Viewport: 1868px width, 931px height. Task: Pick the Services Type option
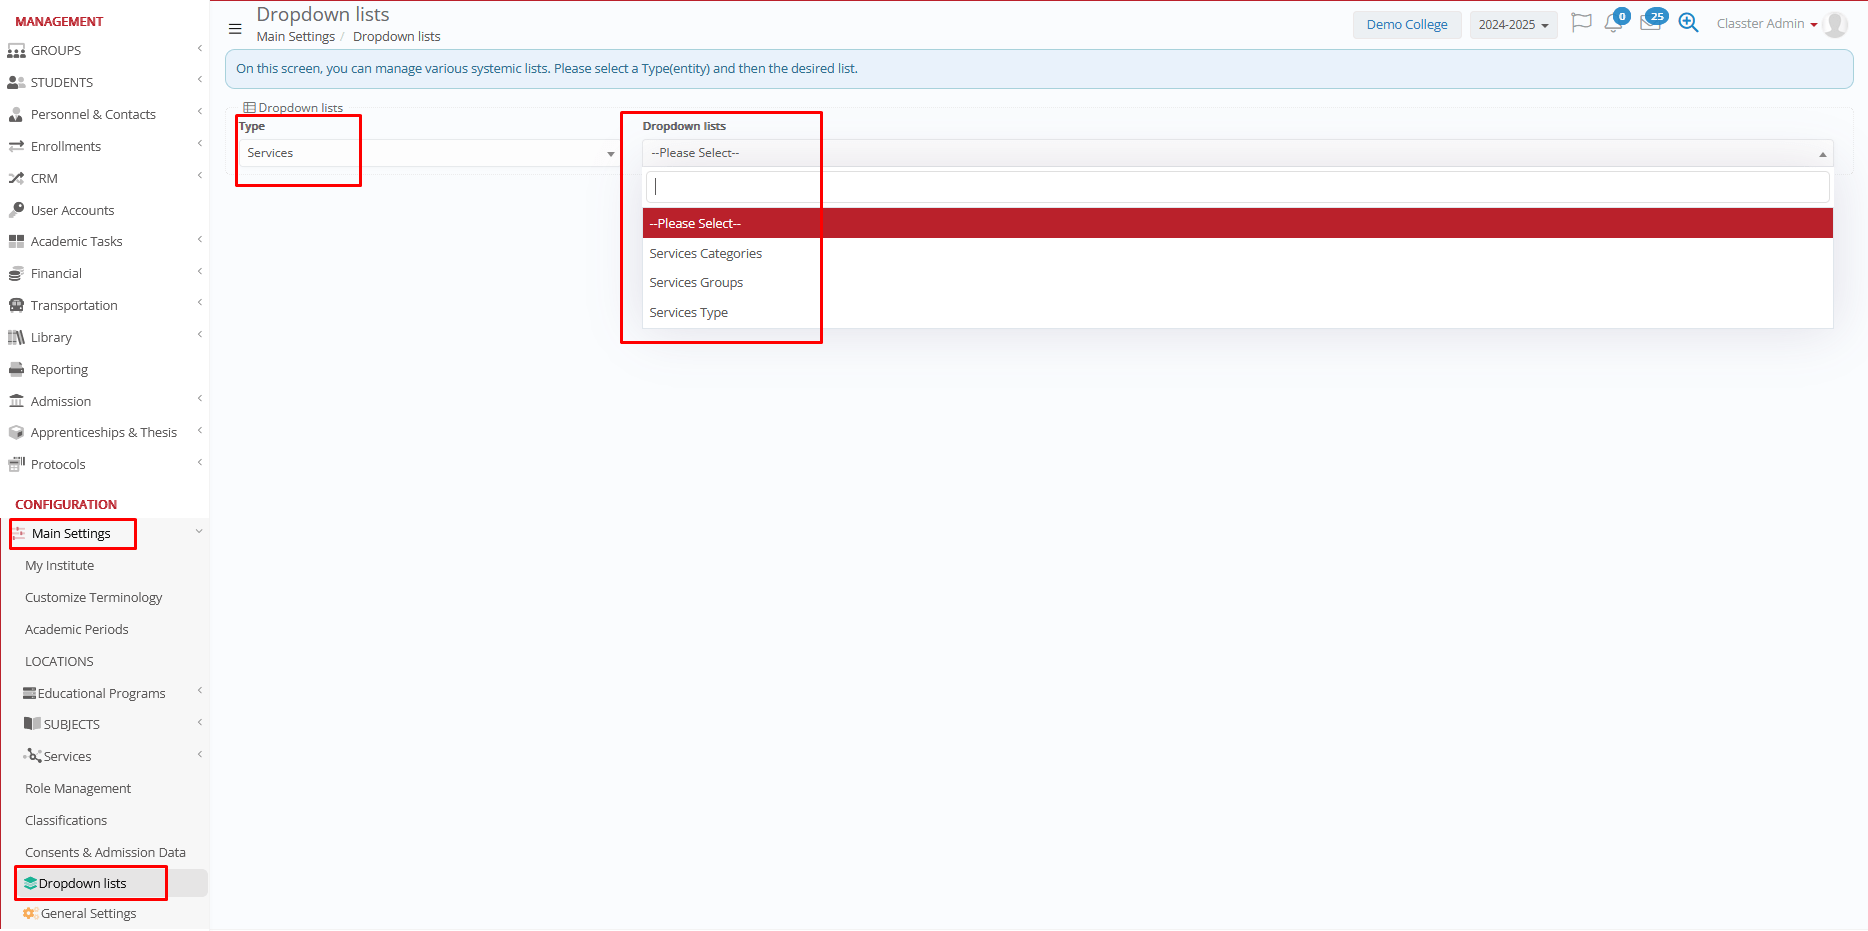(x=689, y=313)
